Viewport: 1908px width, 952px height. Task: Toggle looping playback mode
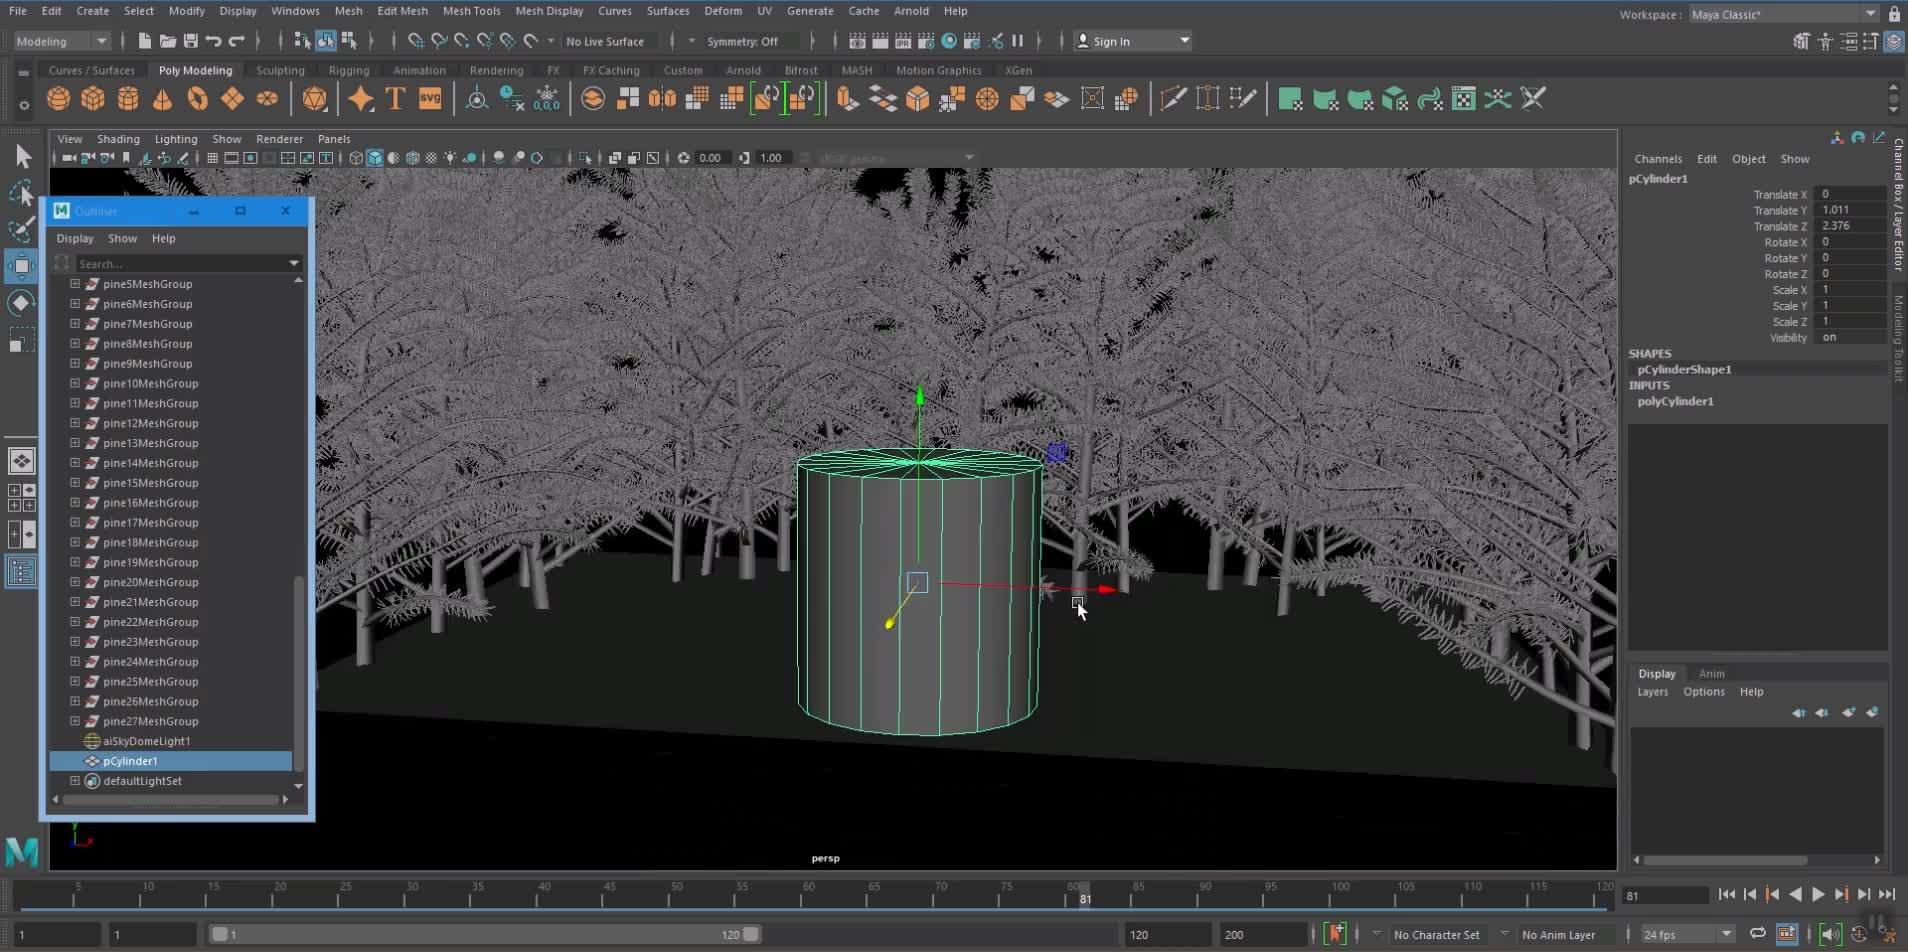(x=1757, y=934)
